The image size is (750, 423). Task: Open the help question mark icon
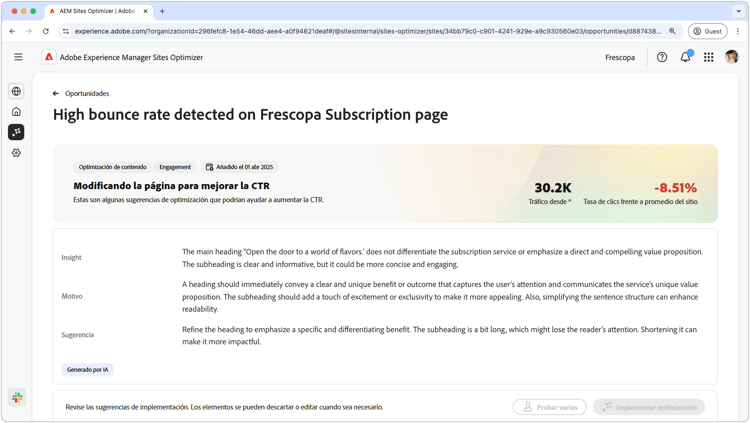click(x=662, y=57)
